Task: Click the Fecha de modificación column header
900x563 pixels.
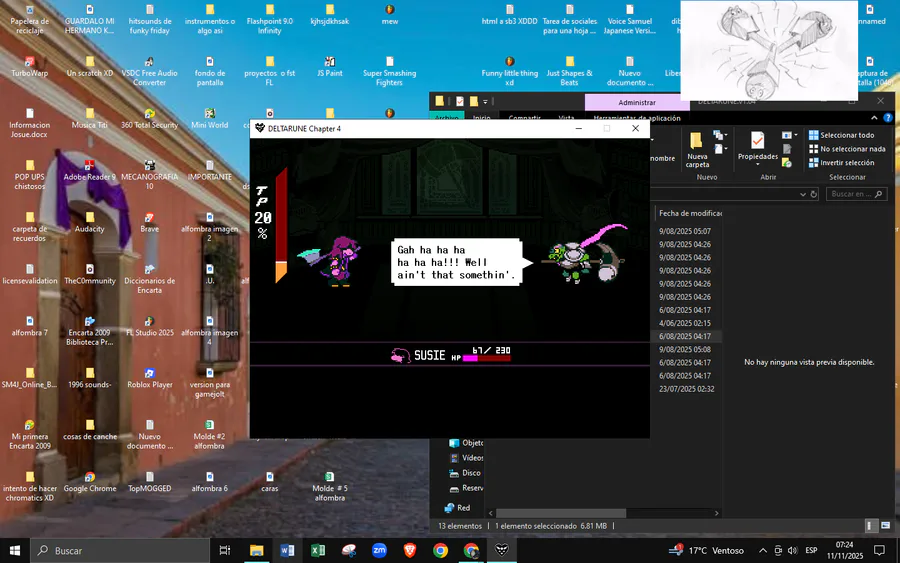Action: click(689, 213)
